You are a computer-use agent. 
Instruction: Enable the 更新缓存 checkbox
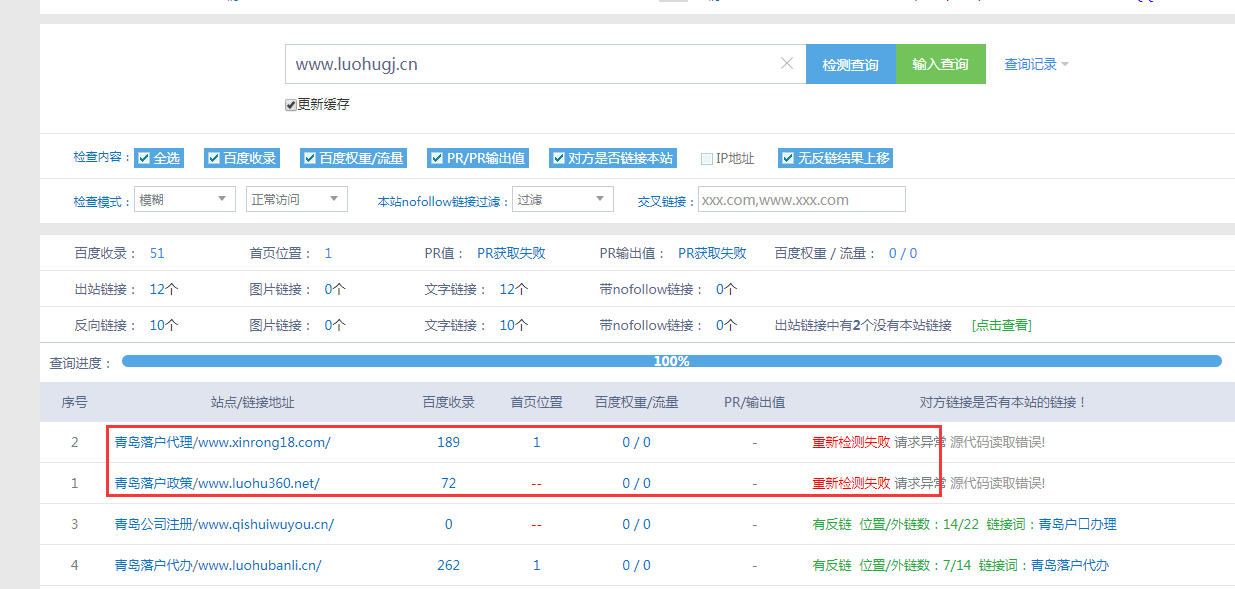click(290, 104)
